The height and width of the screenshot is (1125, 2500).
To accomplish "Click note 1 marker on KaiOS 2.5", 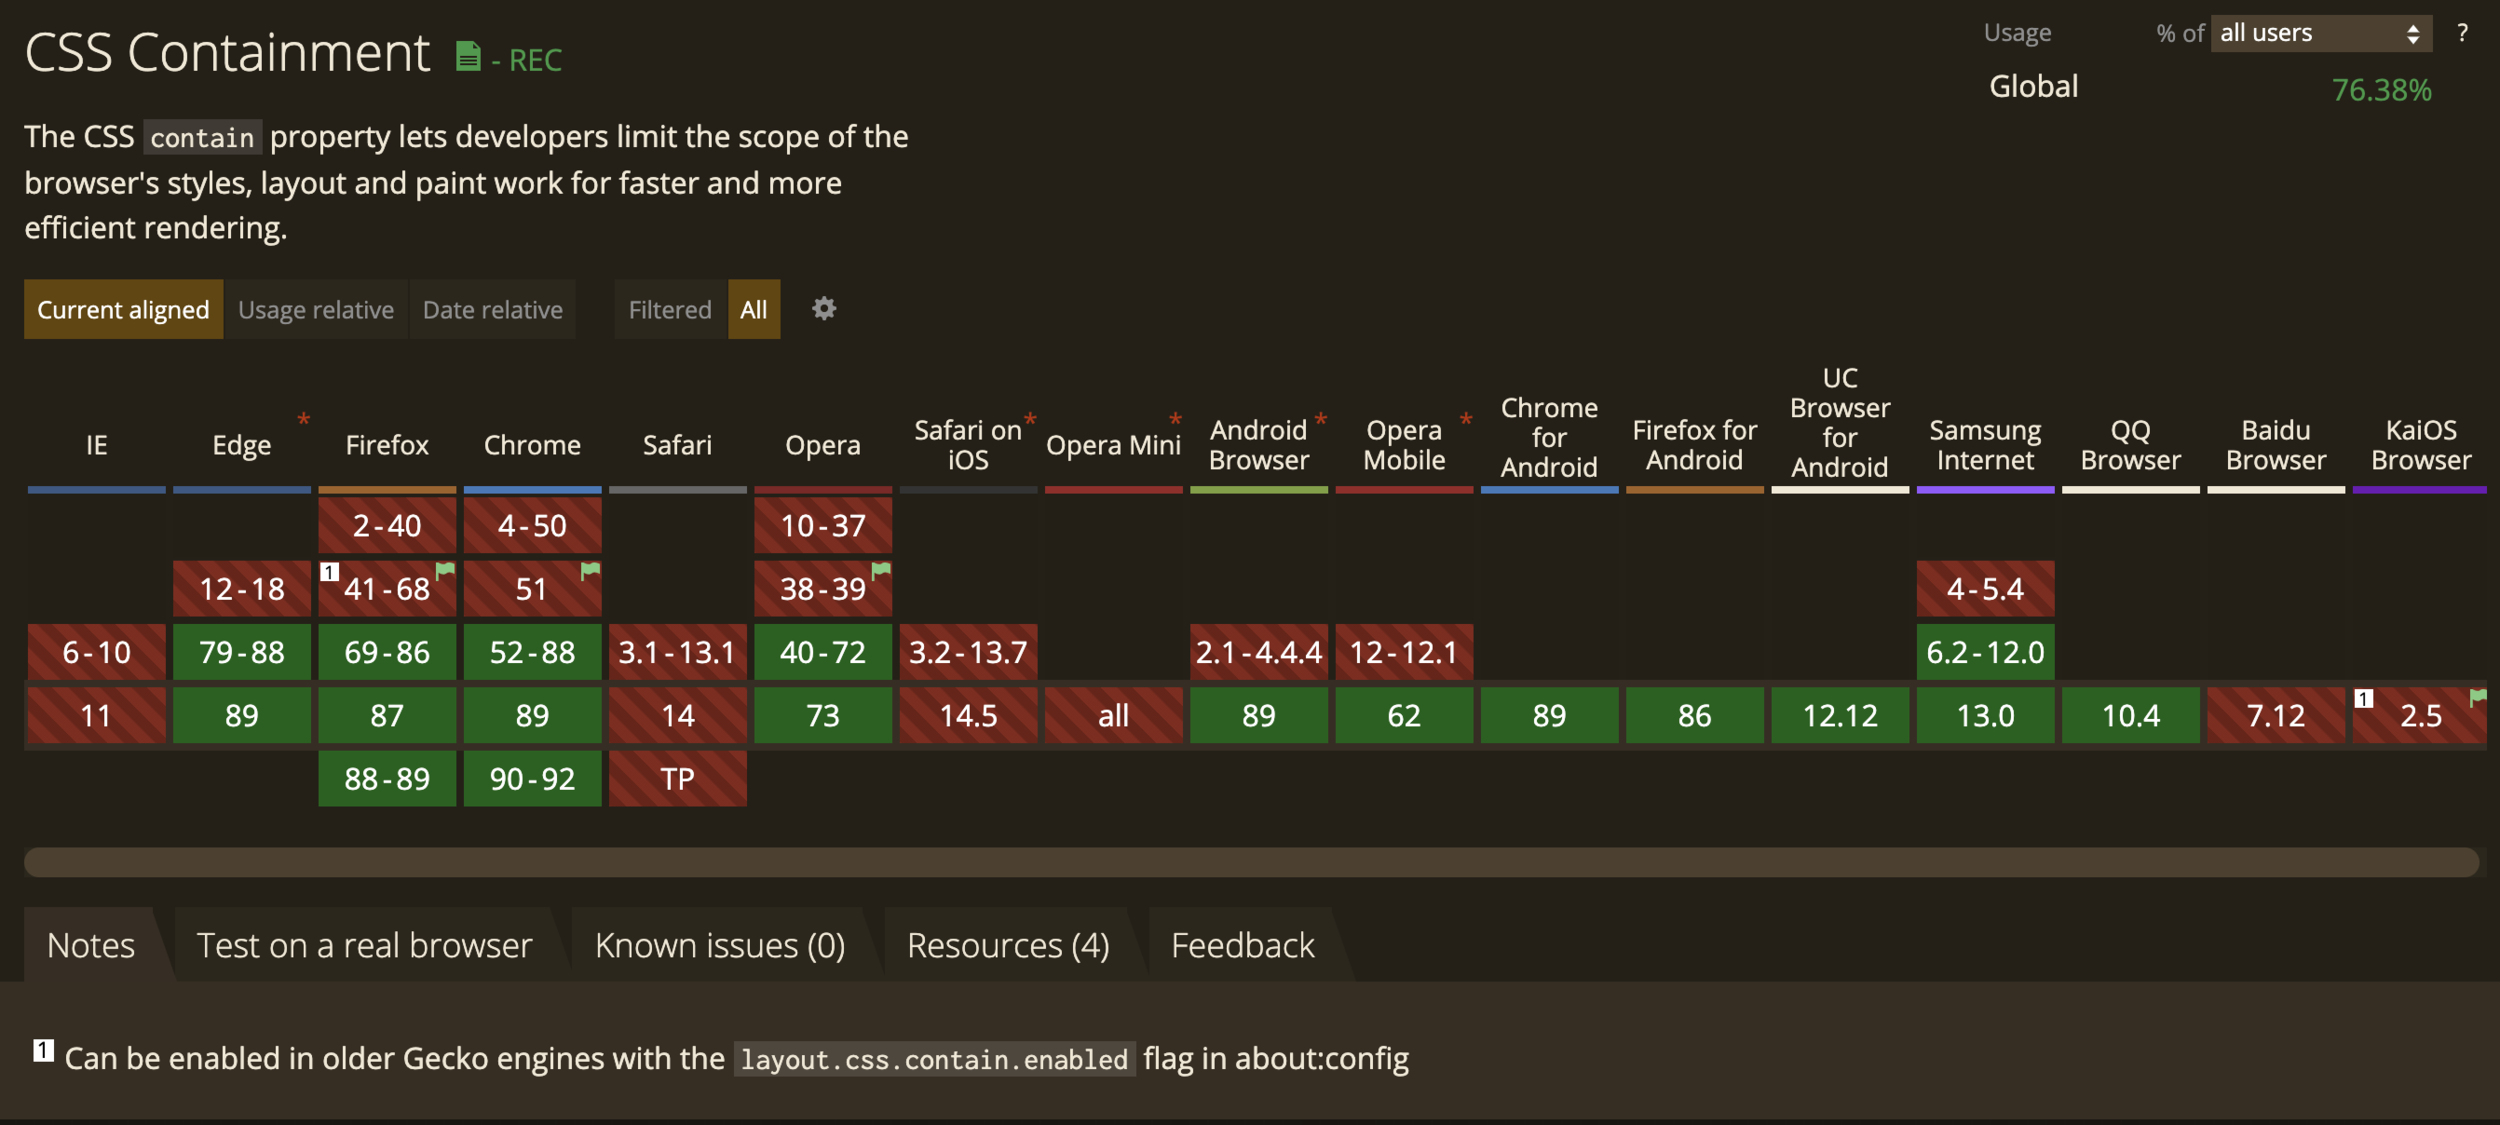I will [x=2364, y=698].
